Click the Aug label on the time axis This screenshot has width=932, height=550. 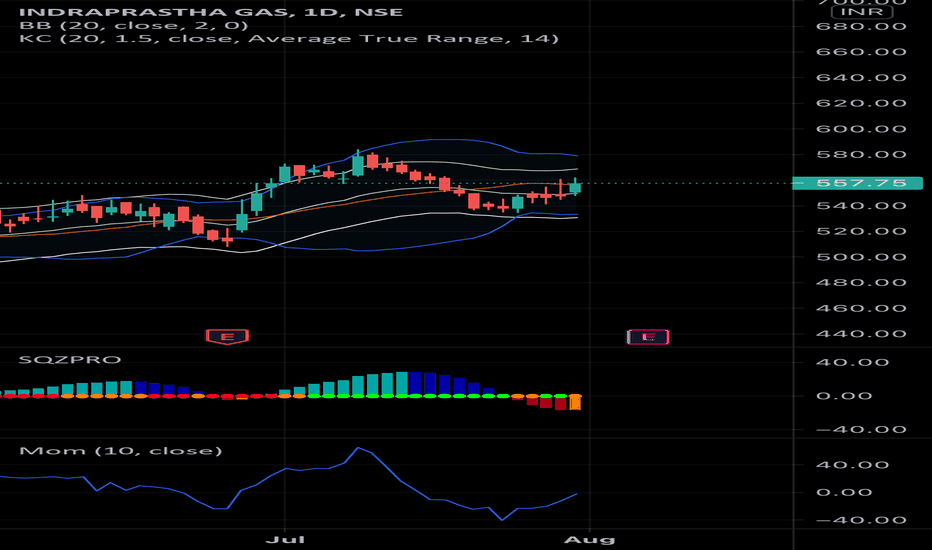(589, 540)
